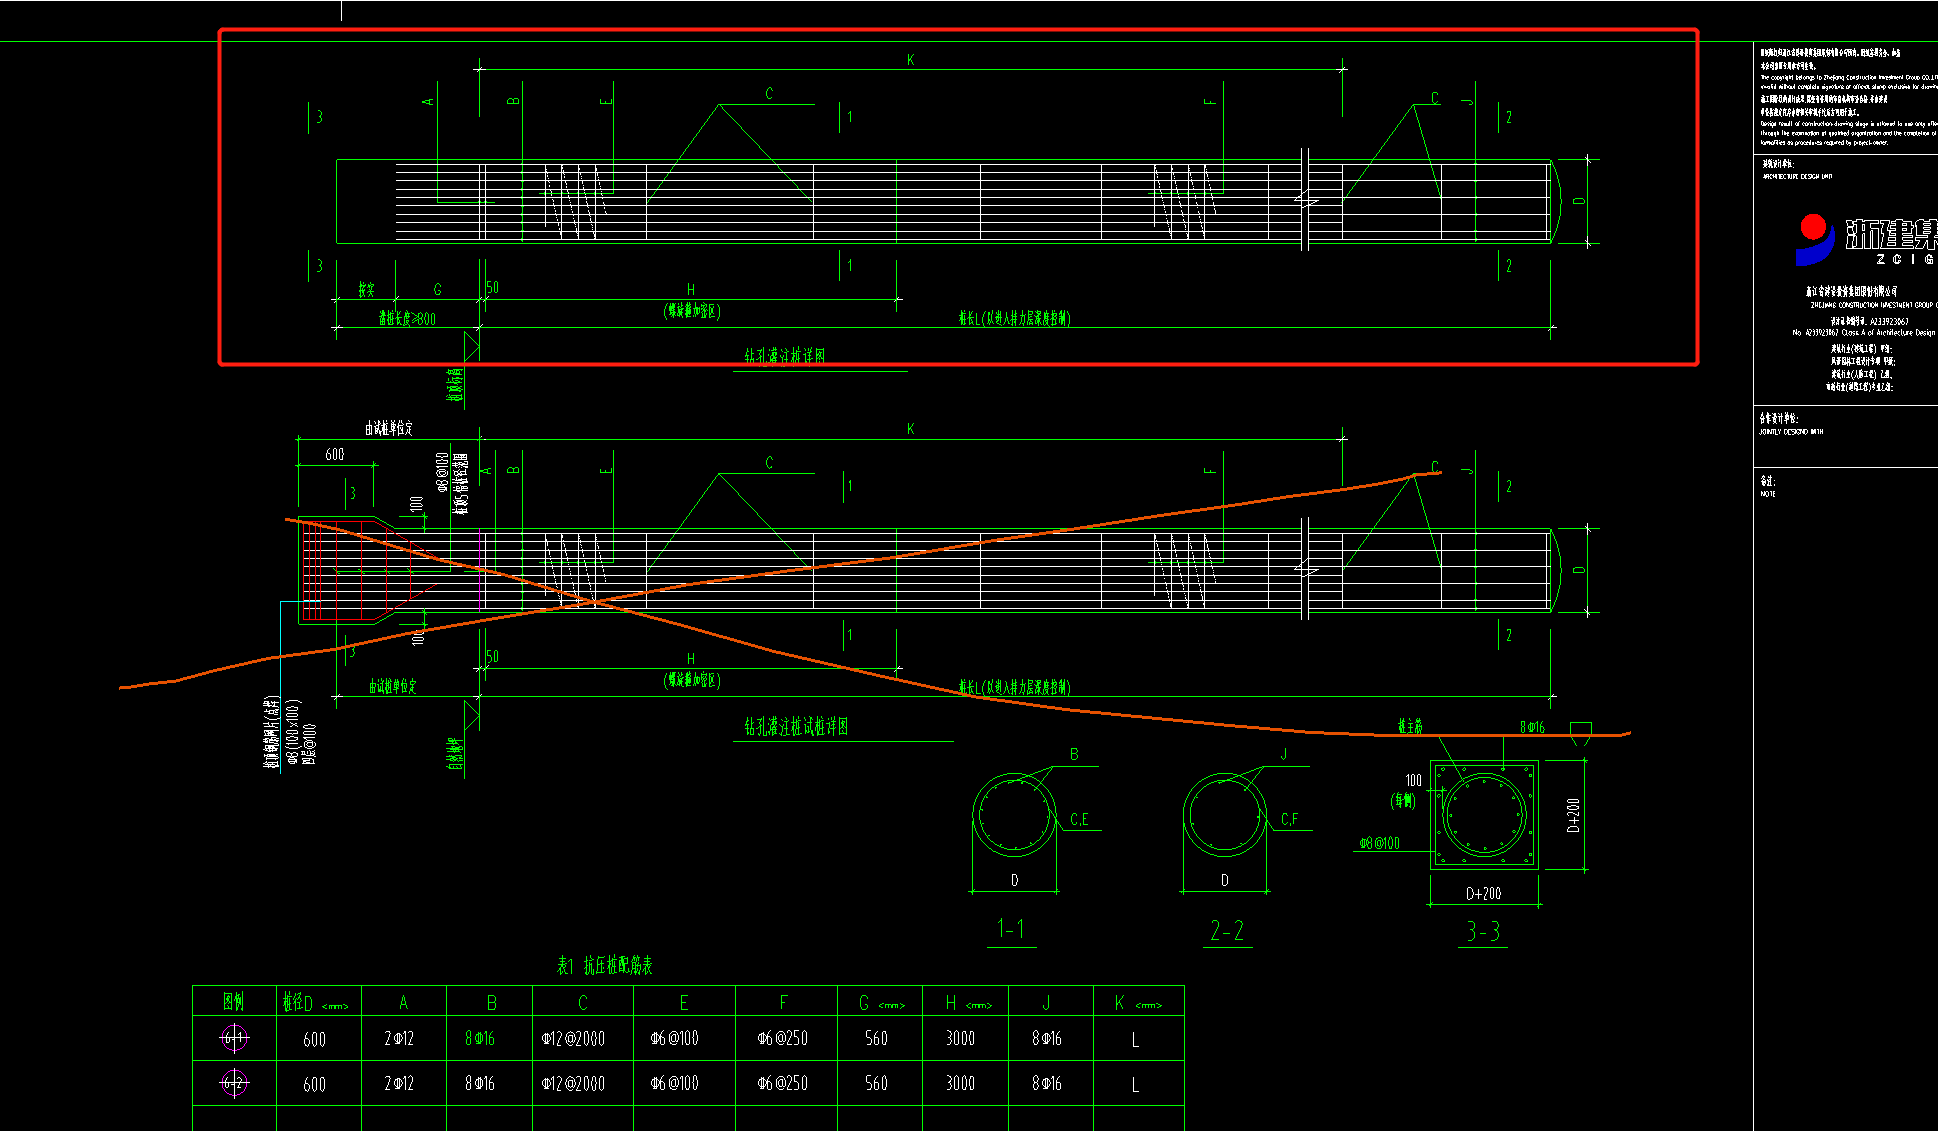Select the title 钻孔灌注桩试桩详图 of lower drawing
This screenshot has width=1938, height=1131.
[796, 727]
